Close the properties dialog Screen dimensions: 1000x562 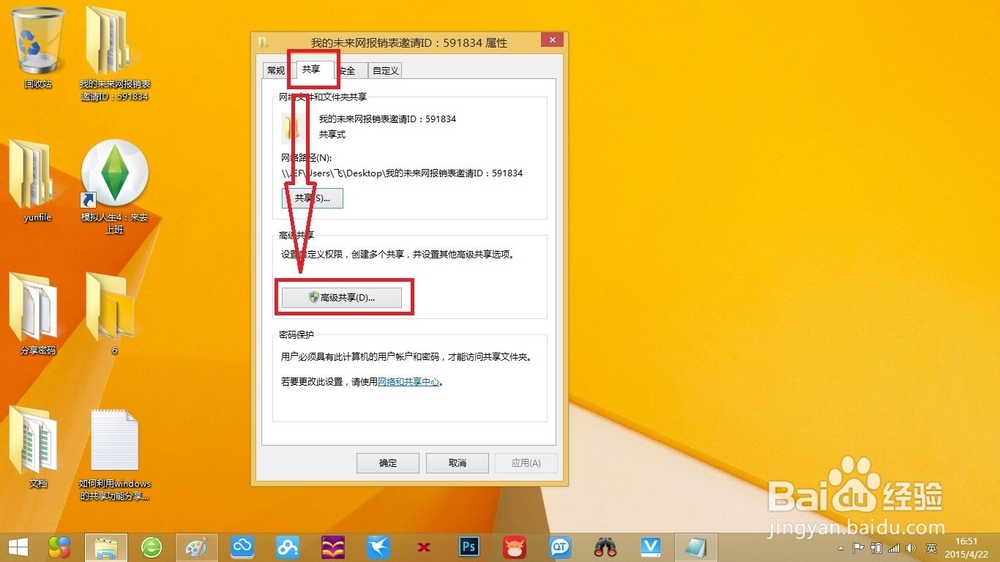[552, 40]
